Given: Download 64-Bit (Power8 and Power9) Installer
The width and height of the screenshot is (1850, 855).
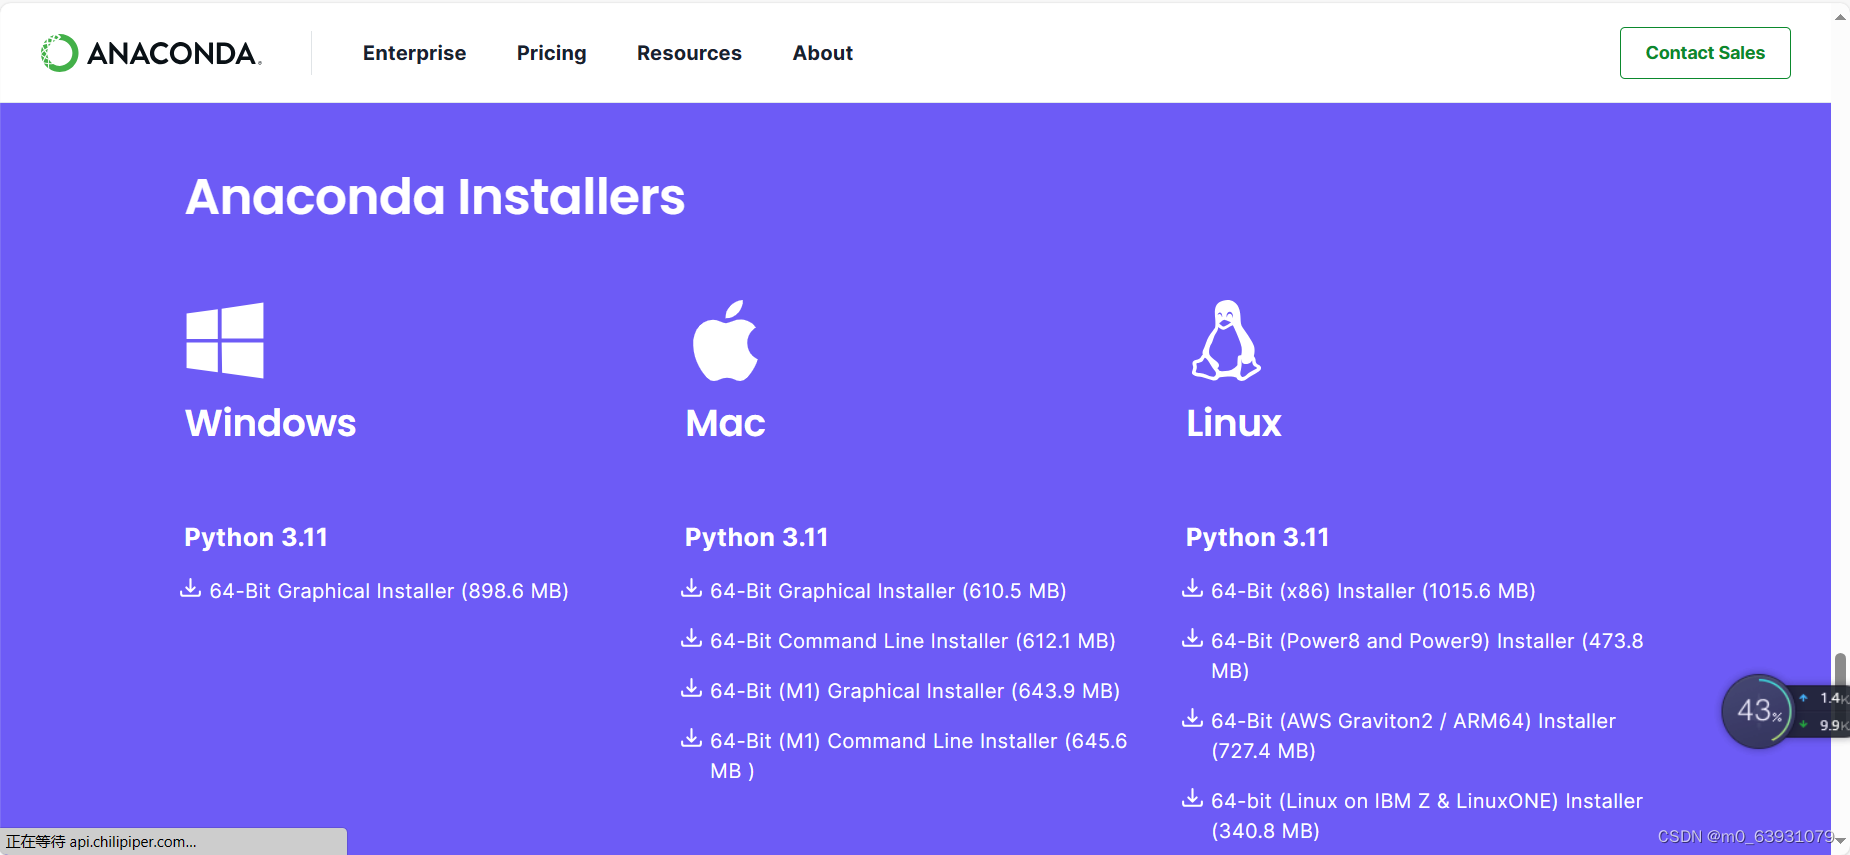Looking at the screenshot, I should pyautogui.click(x=1427, y=656).
